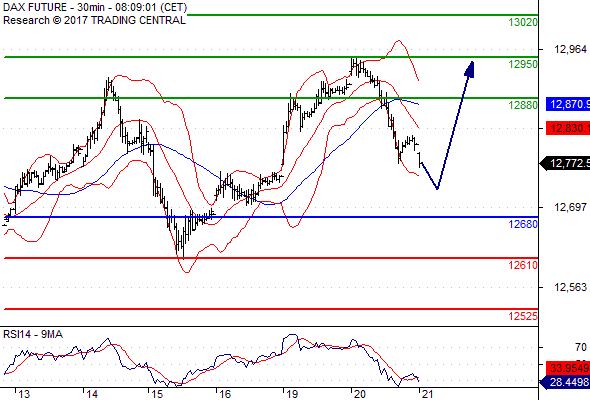Click the 'Research © 2017 TRADING CENTRAL' text
The image size is (590, 400).
pos(94,20)
